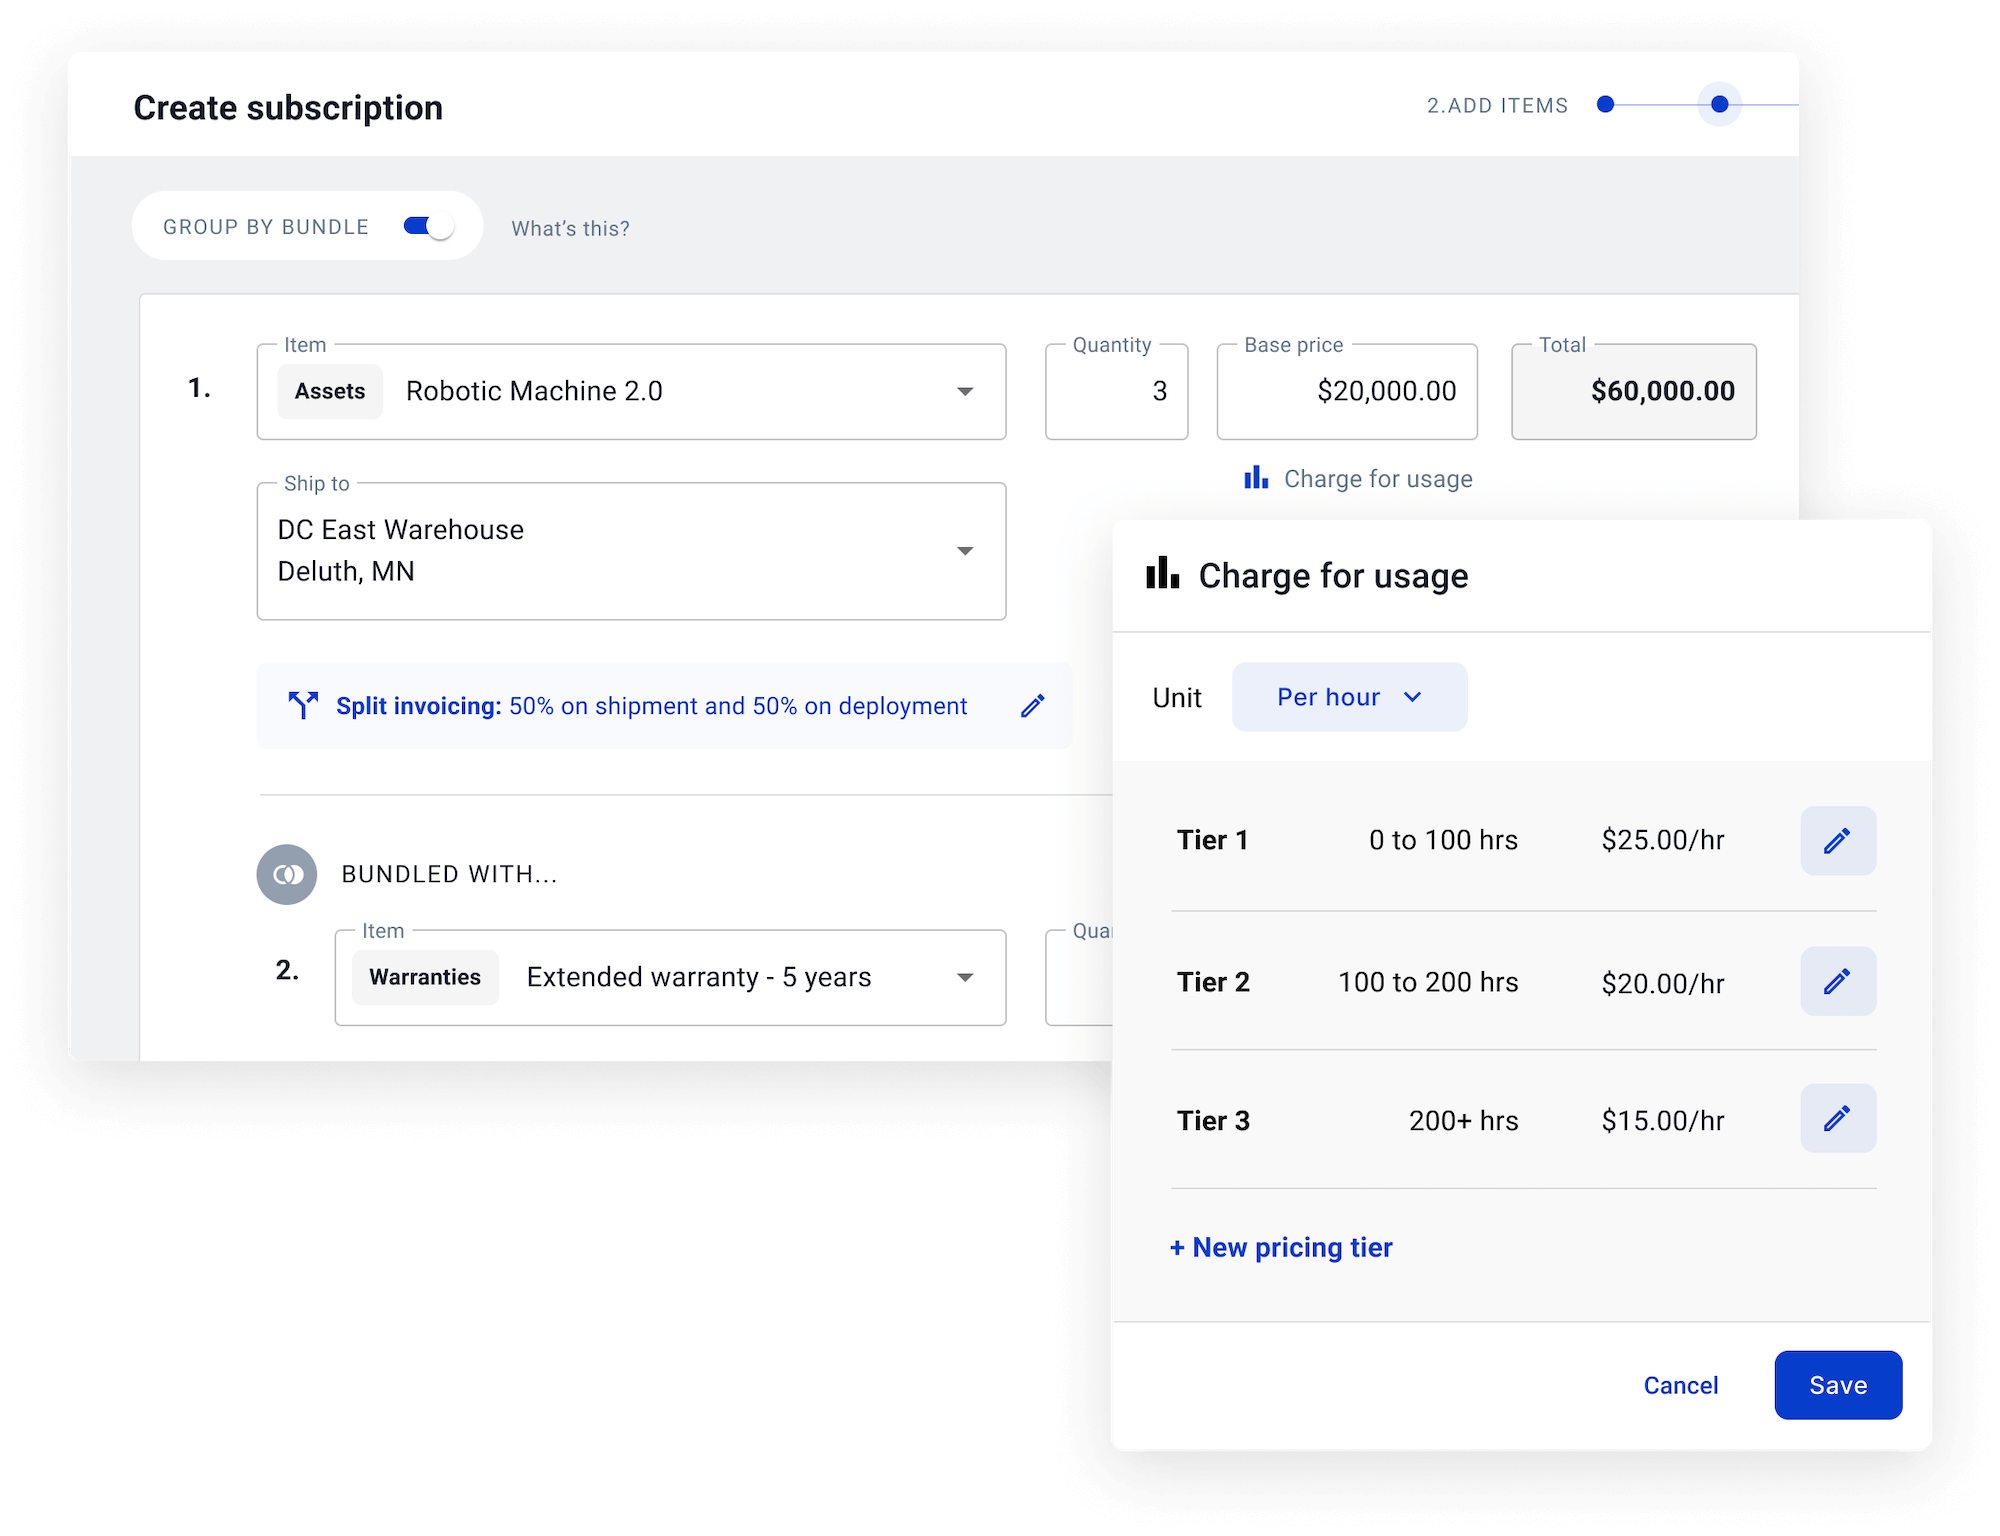2000x1536 pixels.
Task: Open the Ship to warehouse dropdown
Action: (x=964, y=551)
